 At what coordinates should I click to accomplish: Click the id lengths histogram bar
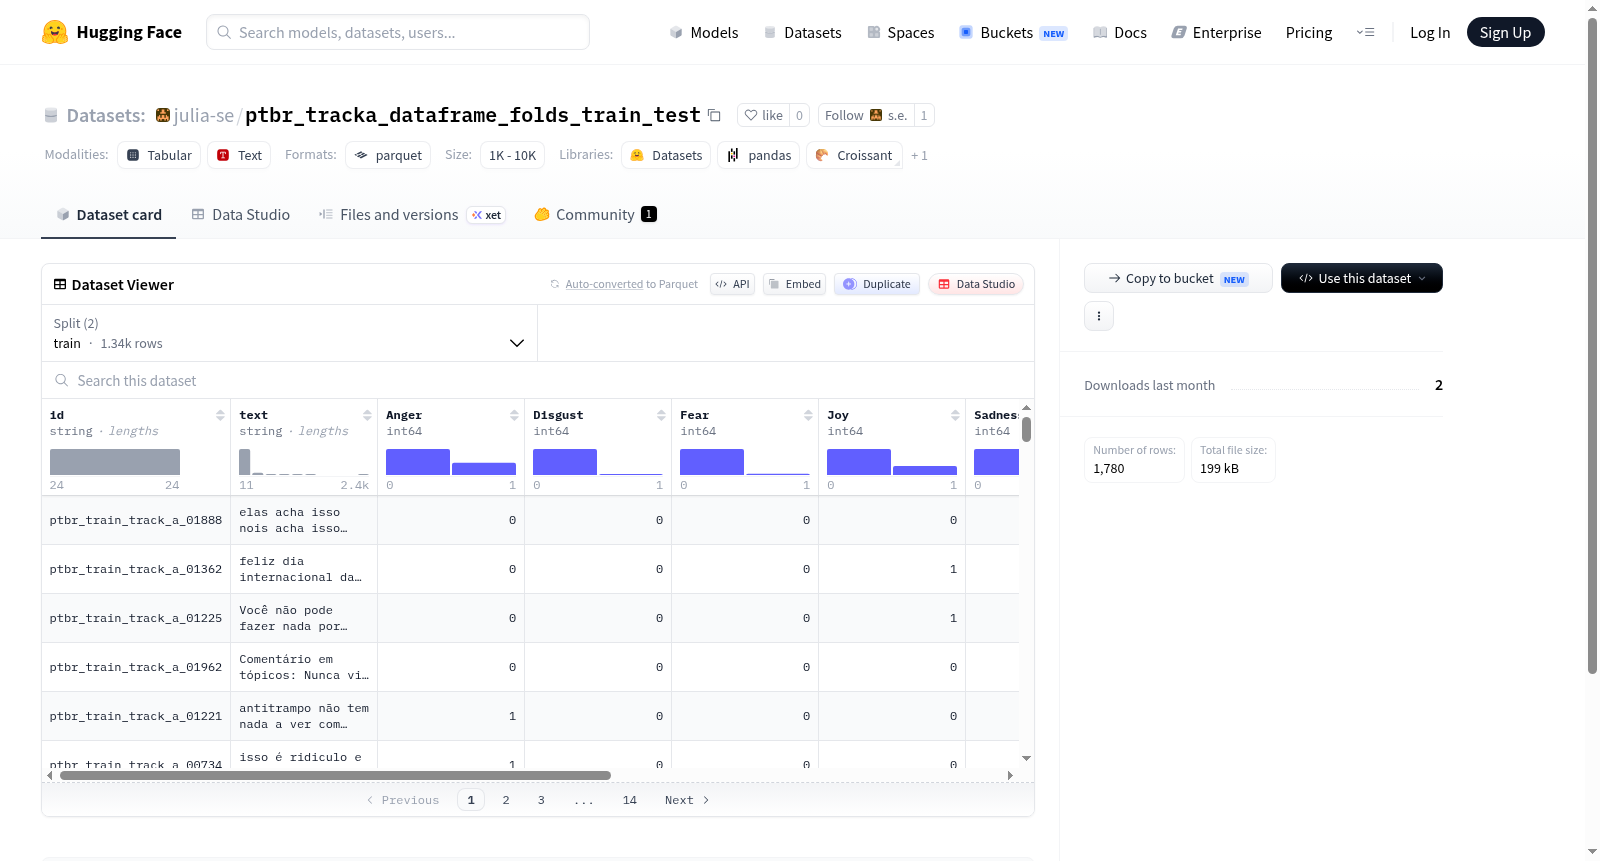(115, 462)
